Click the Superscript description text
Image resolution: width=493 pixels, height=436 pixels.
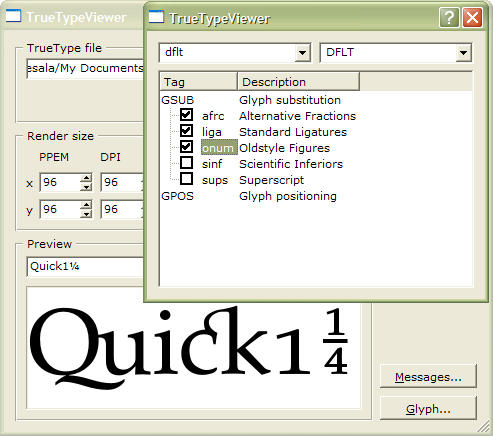pyautogui.click(x=272, y=180)
